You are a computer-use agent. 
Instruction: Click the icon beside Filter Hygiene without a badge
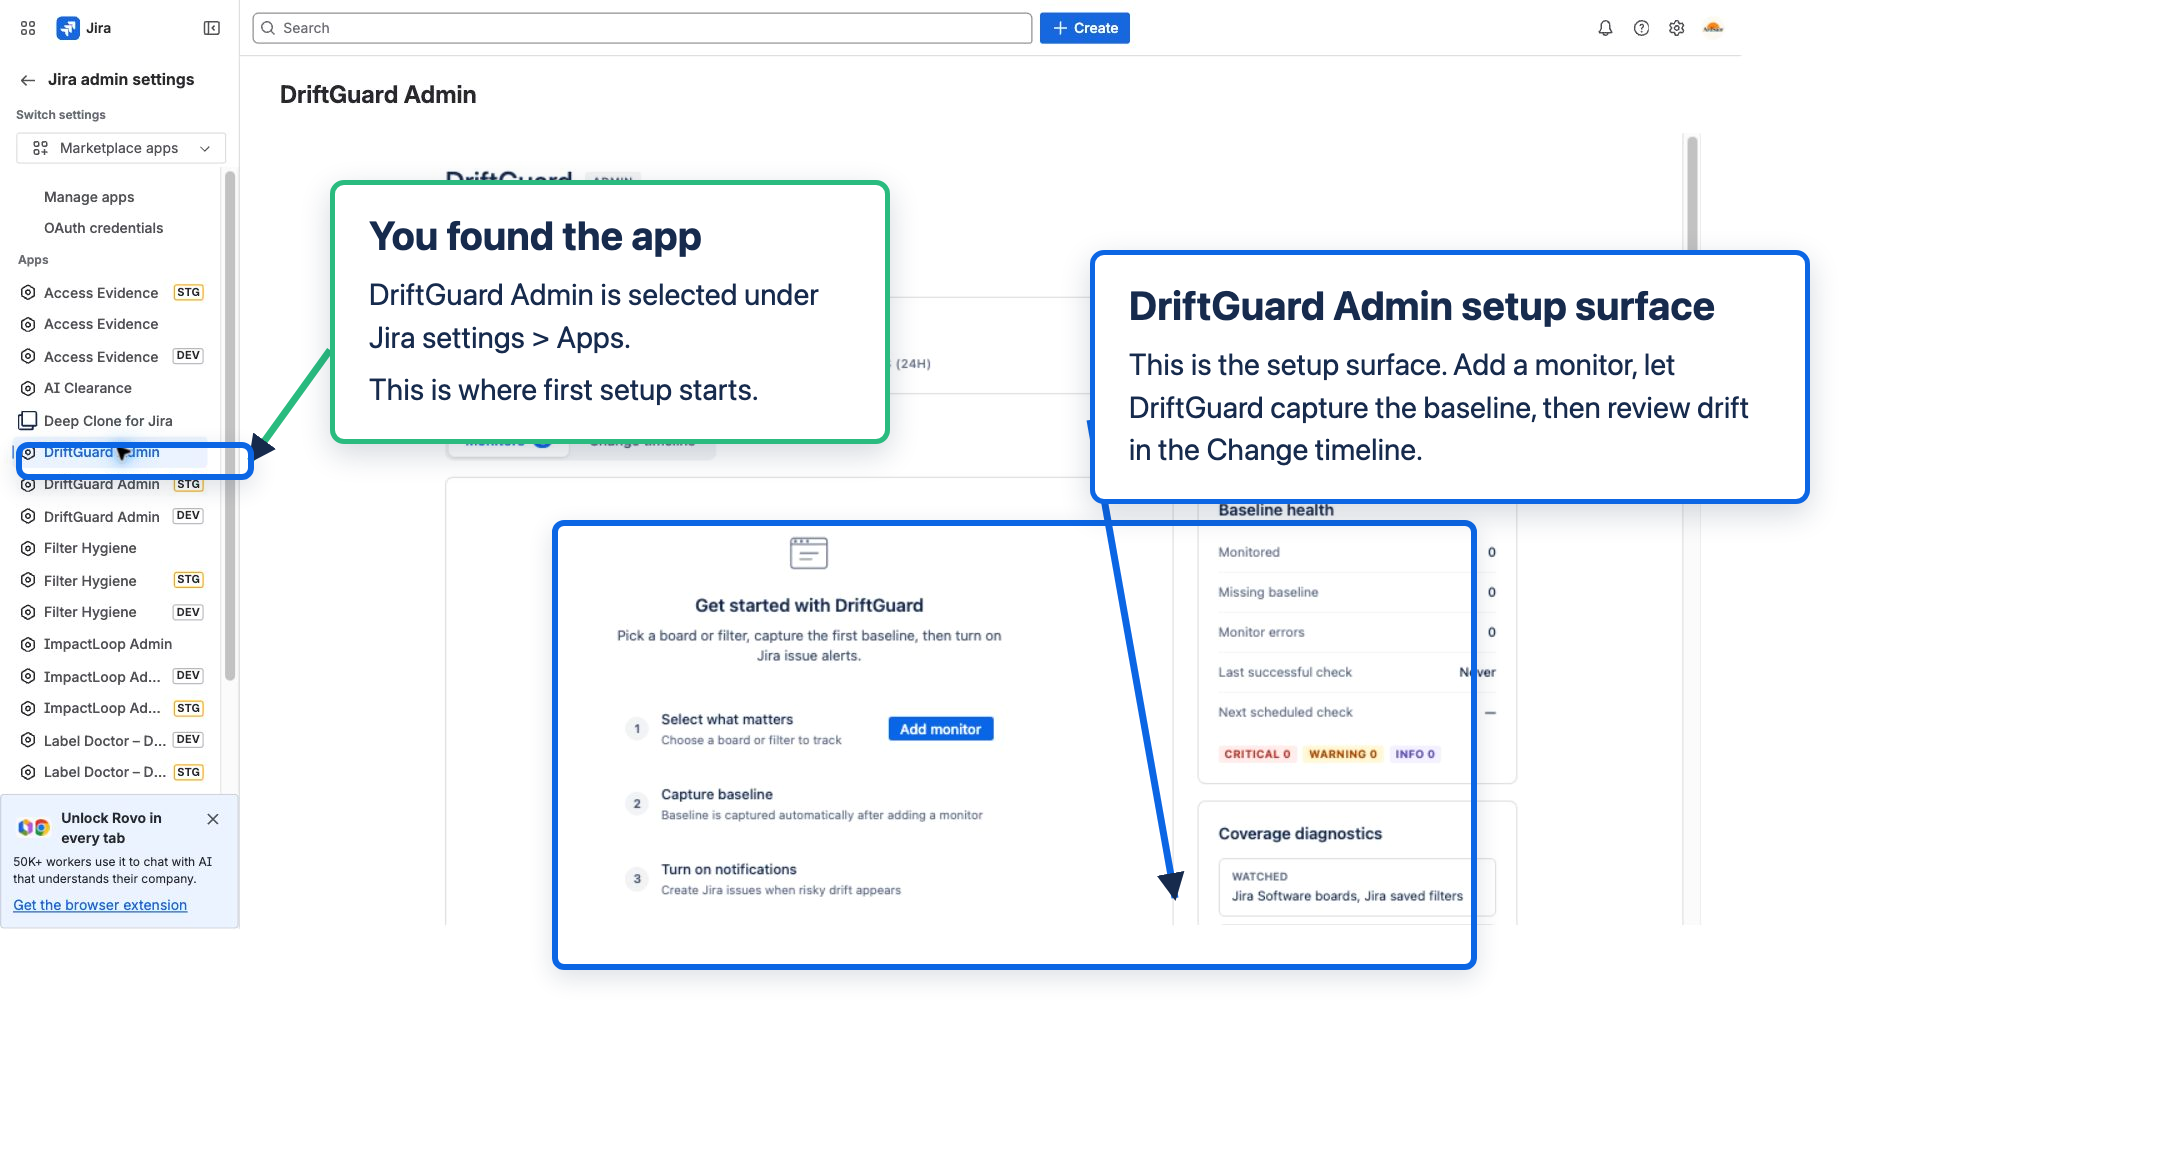[x=28, y=548]
